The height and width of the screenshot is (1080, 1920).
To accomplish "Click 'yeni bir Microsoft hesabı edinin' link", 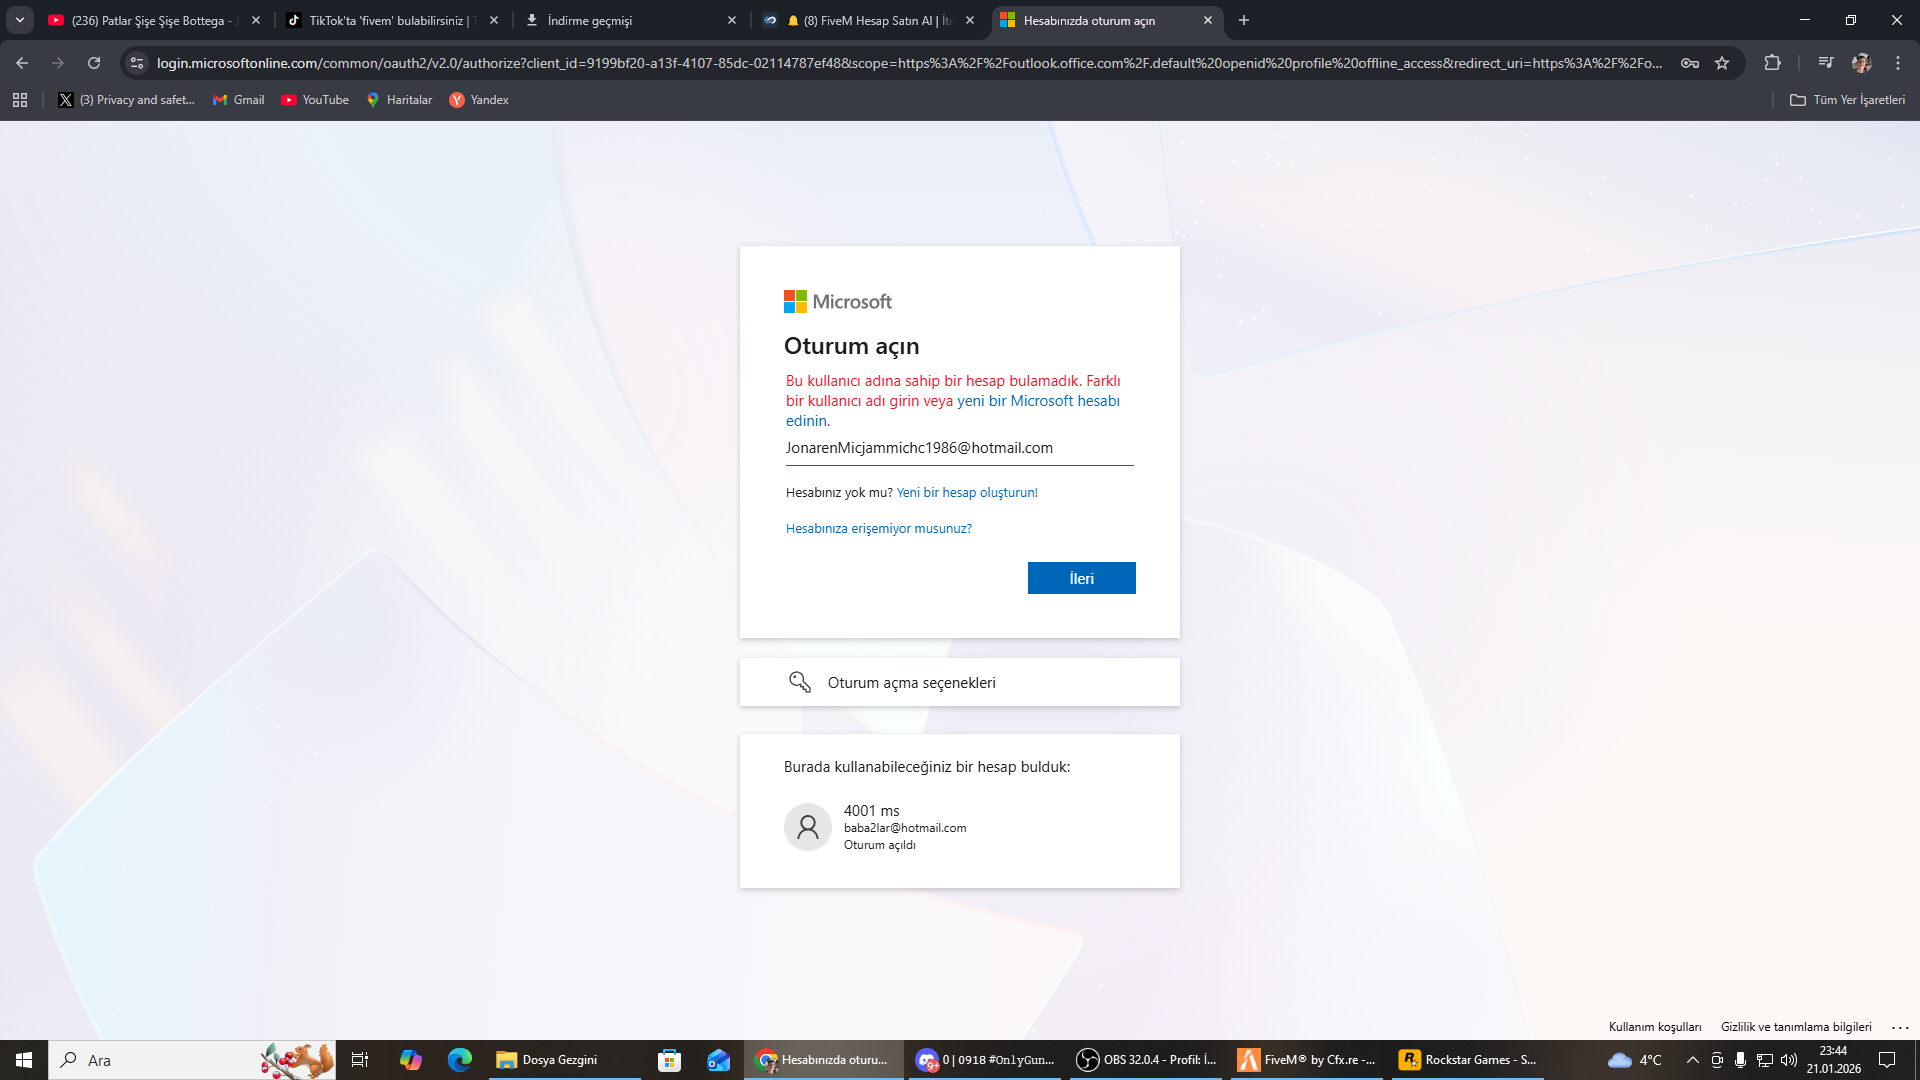I will [1038, 401].
